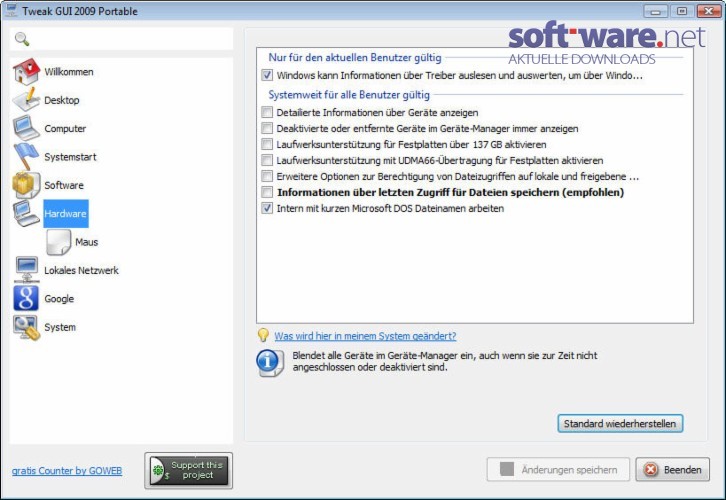Click the blue info icon
The width and height of the screenshot is (726, 500).
269,362
